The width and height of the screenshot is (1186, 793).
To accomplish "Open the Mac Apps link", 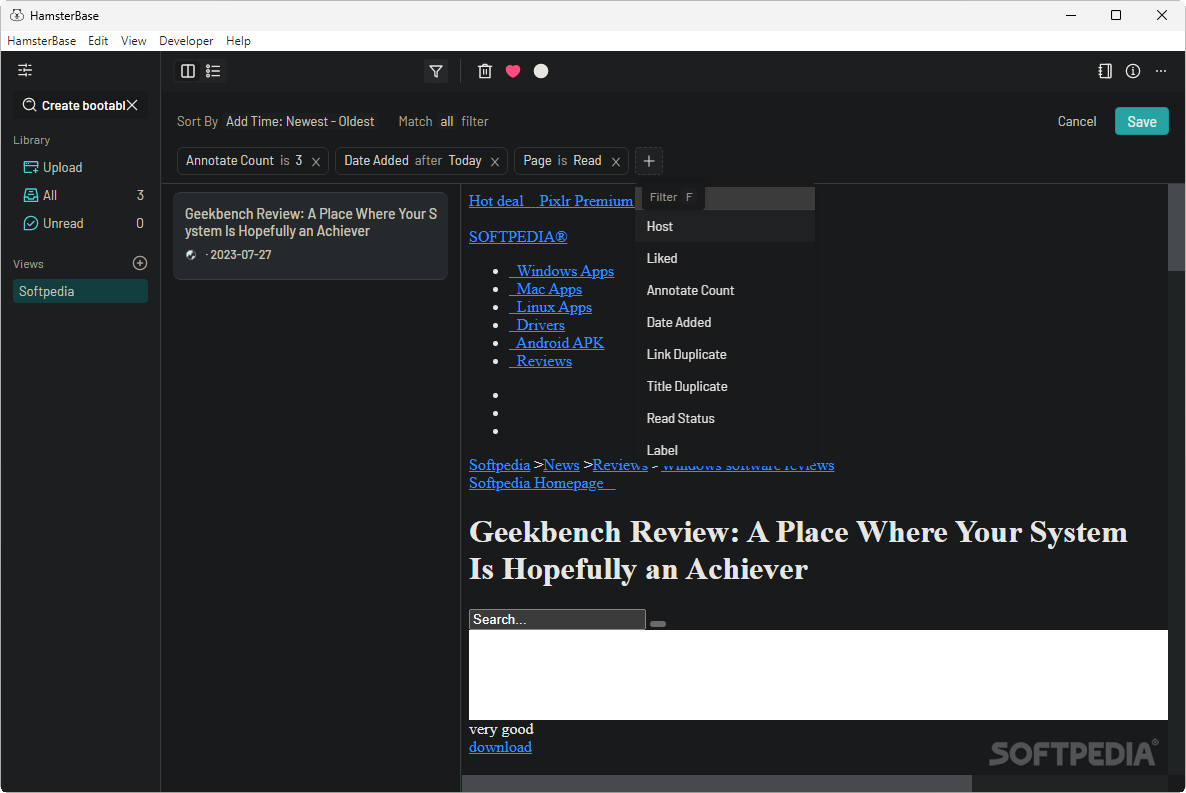I will click(x=545, y=289).
